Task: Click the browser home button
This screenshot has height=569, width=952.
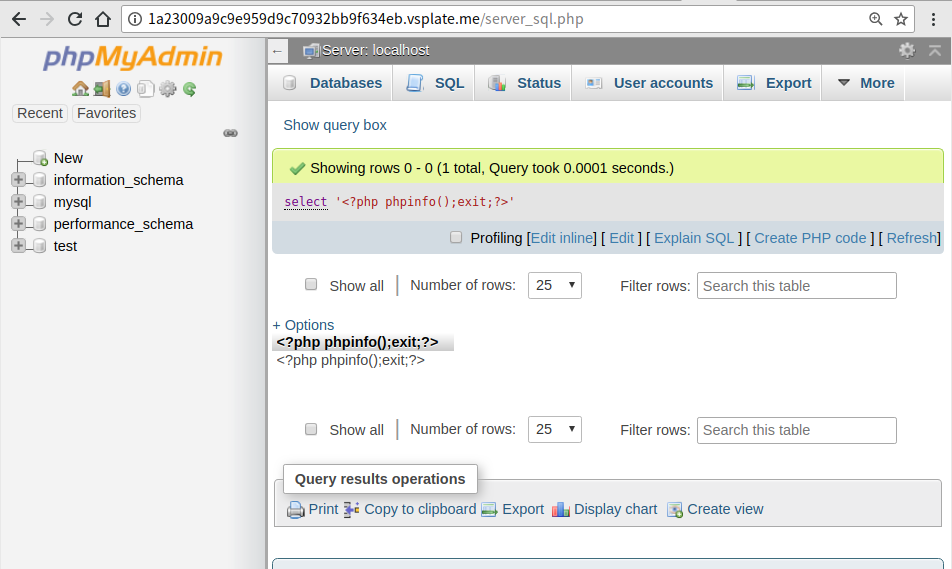Action: [x=103, y=19]
